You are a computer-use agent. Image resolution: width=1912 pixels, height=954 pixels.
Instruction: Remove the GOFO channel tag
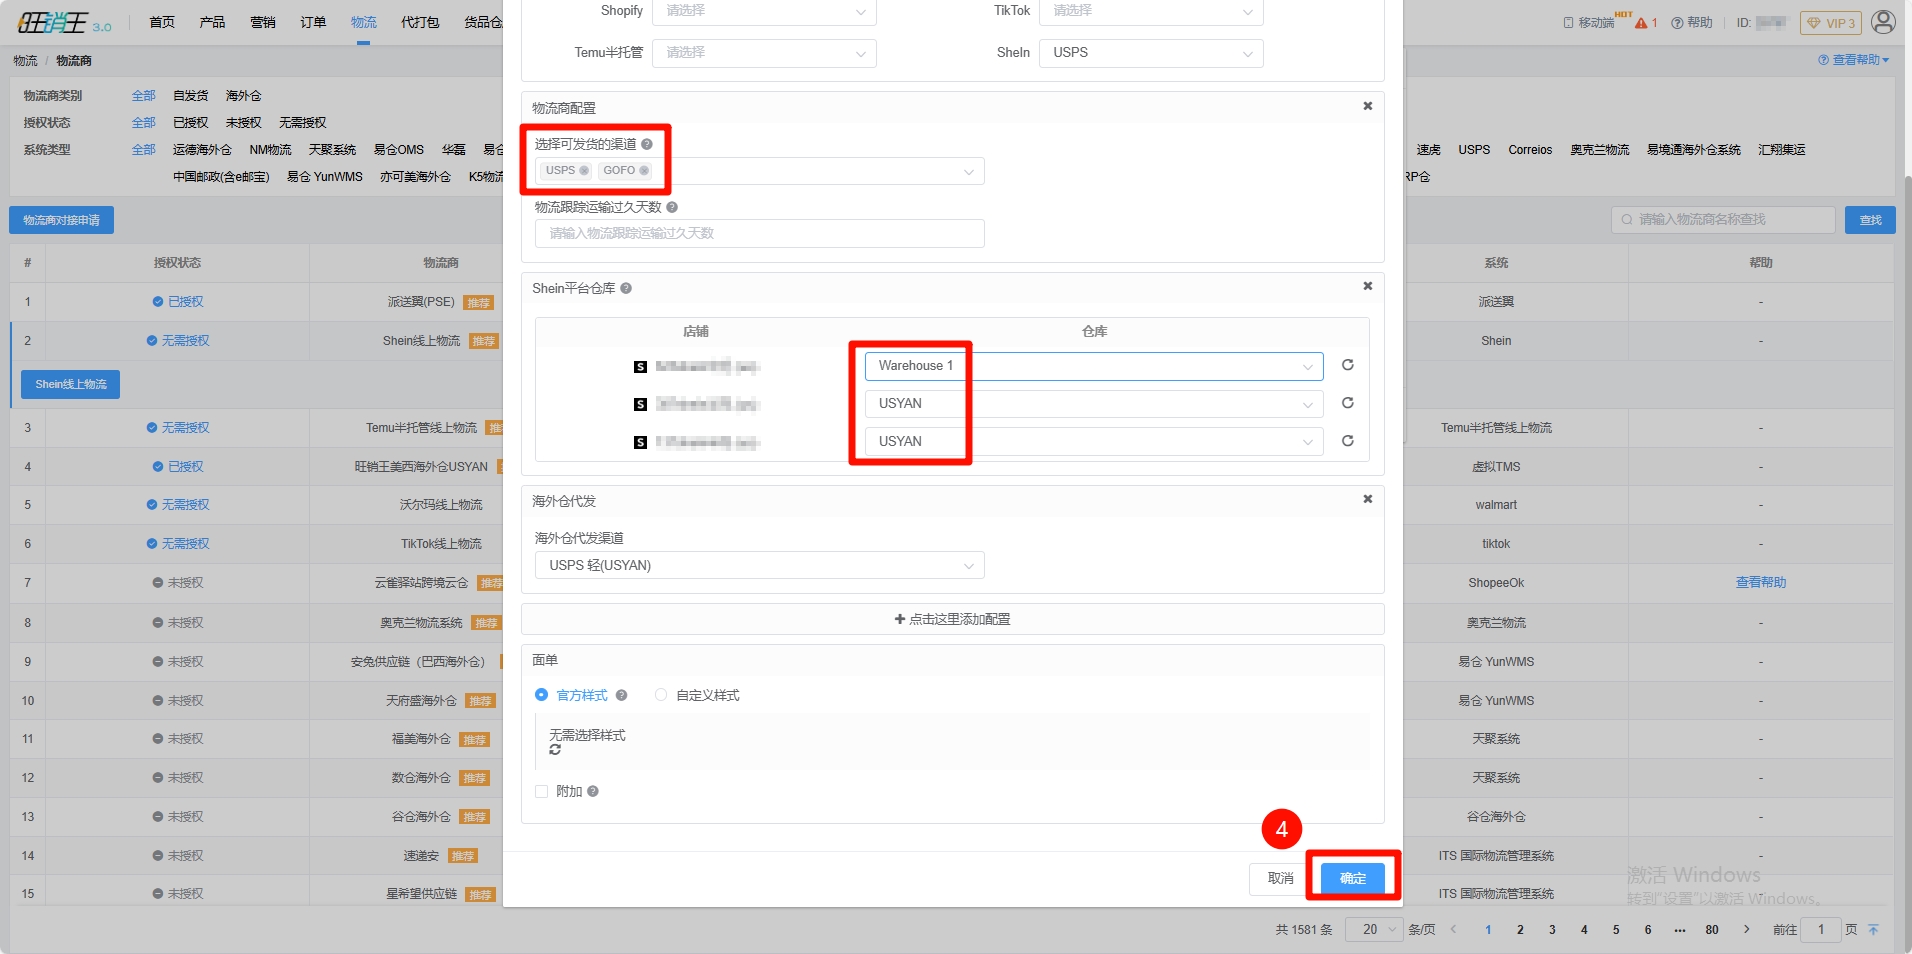point(644,171)
